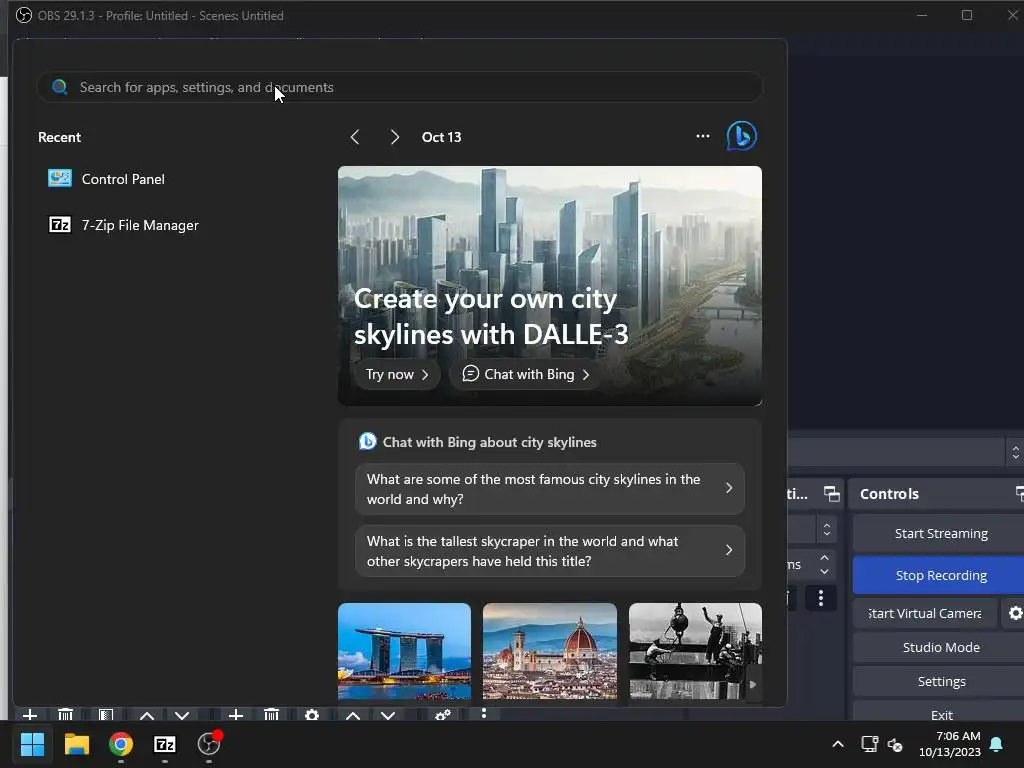Adjust the ms value spinner arrows

point(824,565)
